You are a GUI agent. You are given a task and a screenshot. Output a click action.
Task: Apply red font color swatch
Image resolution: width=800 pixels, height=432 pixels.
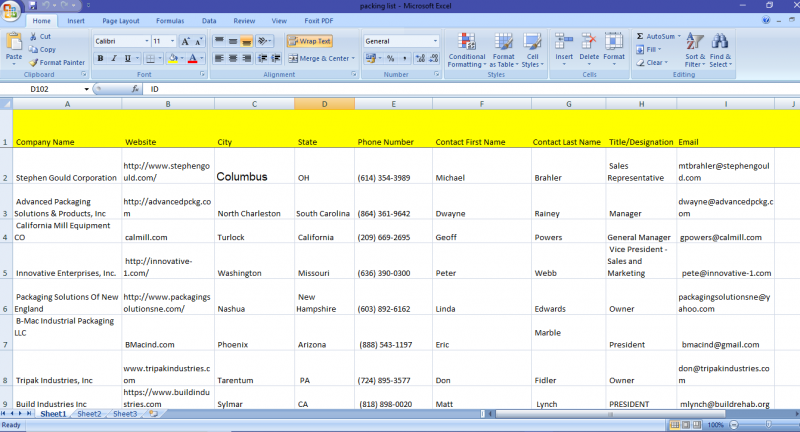(193, 58)
